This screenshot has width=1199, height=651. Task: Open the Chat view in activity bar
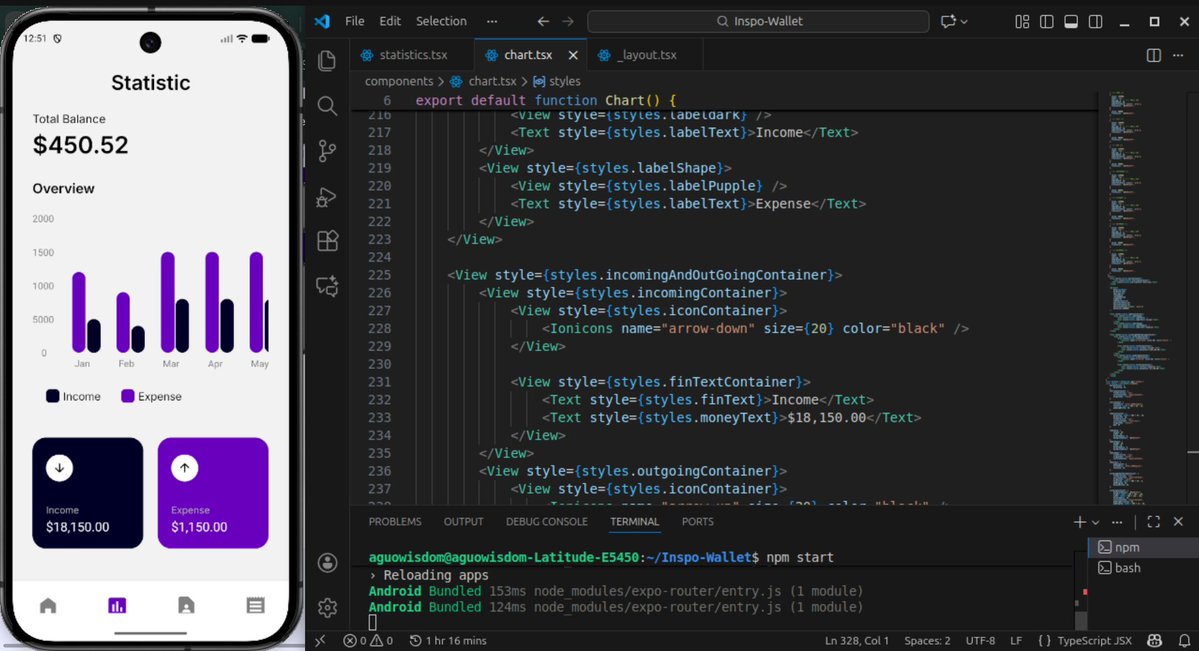[327, 286]
